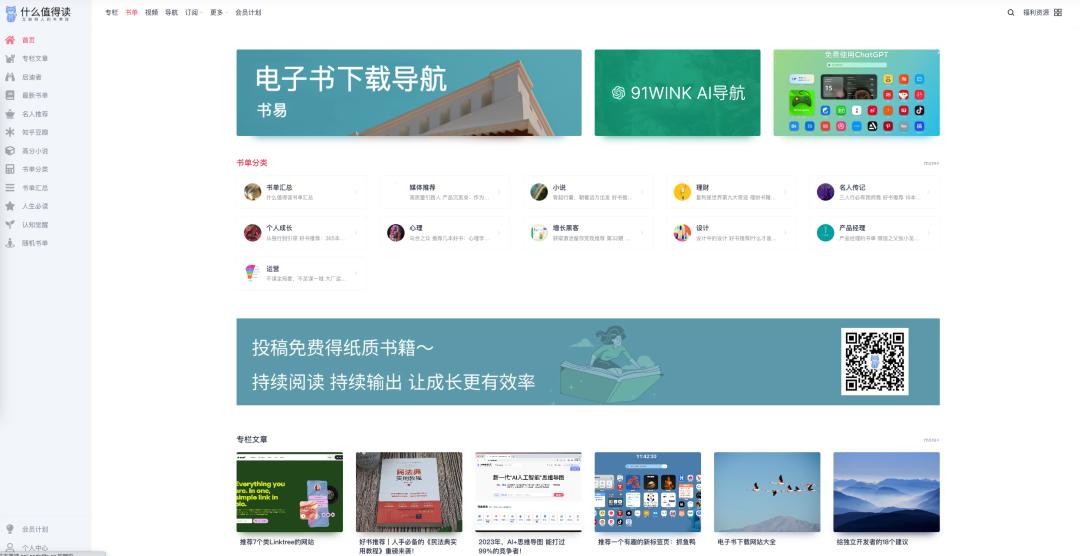
Task: Click the 心理 category avatar
Action: click(x=395, y=232)
